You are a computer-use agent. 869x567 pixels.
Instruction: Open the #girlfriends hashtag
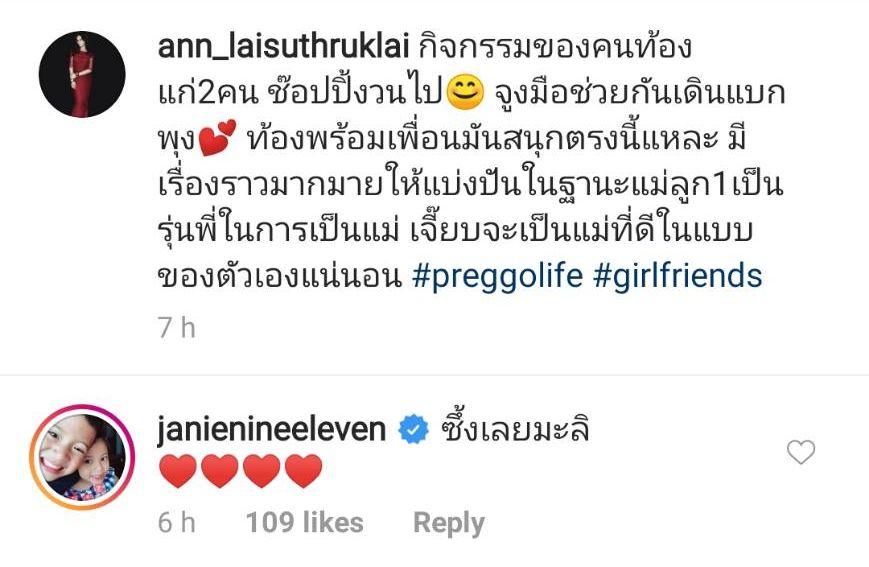tap(677, 275)
